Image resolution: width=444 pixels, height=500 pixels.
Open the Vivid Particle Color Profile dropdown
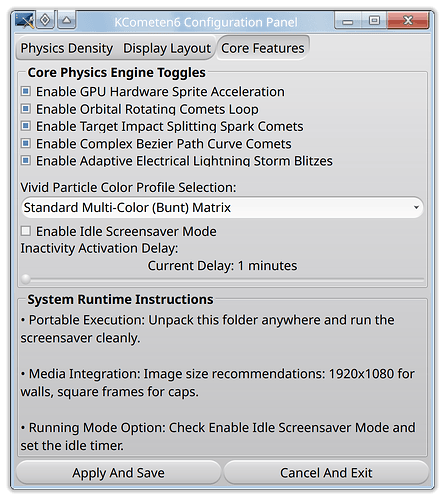point(222,207)
